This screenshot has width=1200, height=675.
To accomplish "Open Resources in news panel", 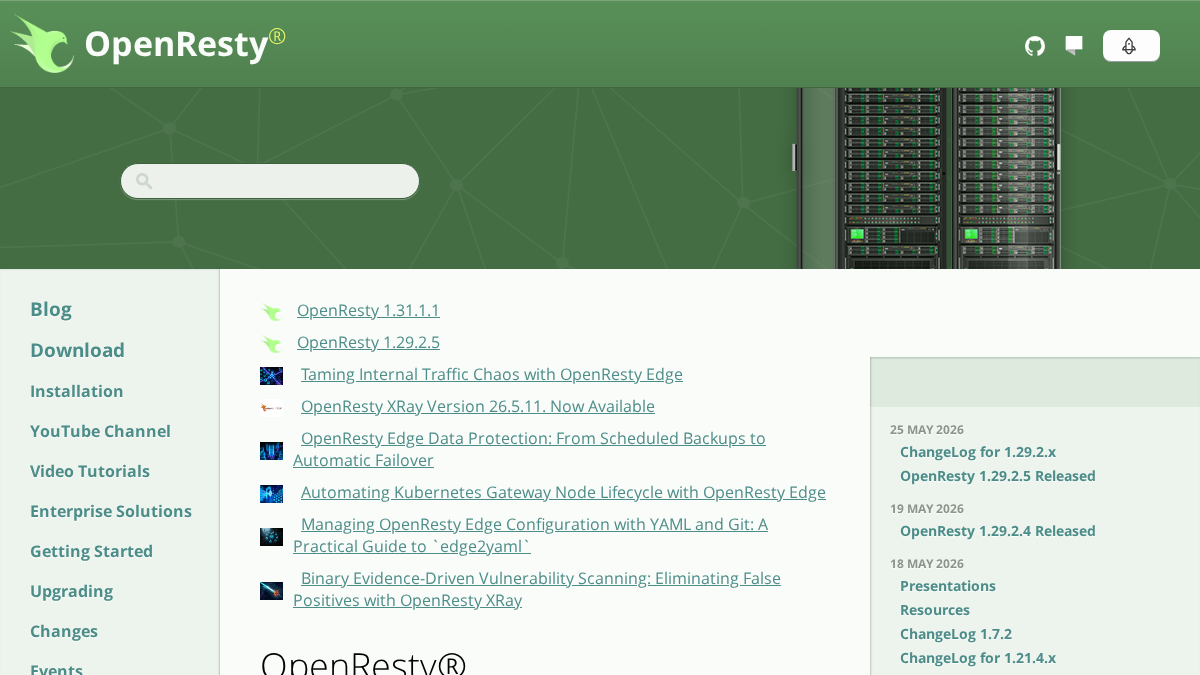I will (935, 610).
